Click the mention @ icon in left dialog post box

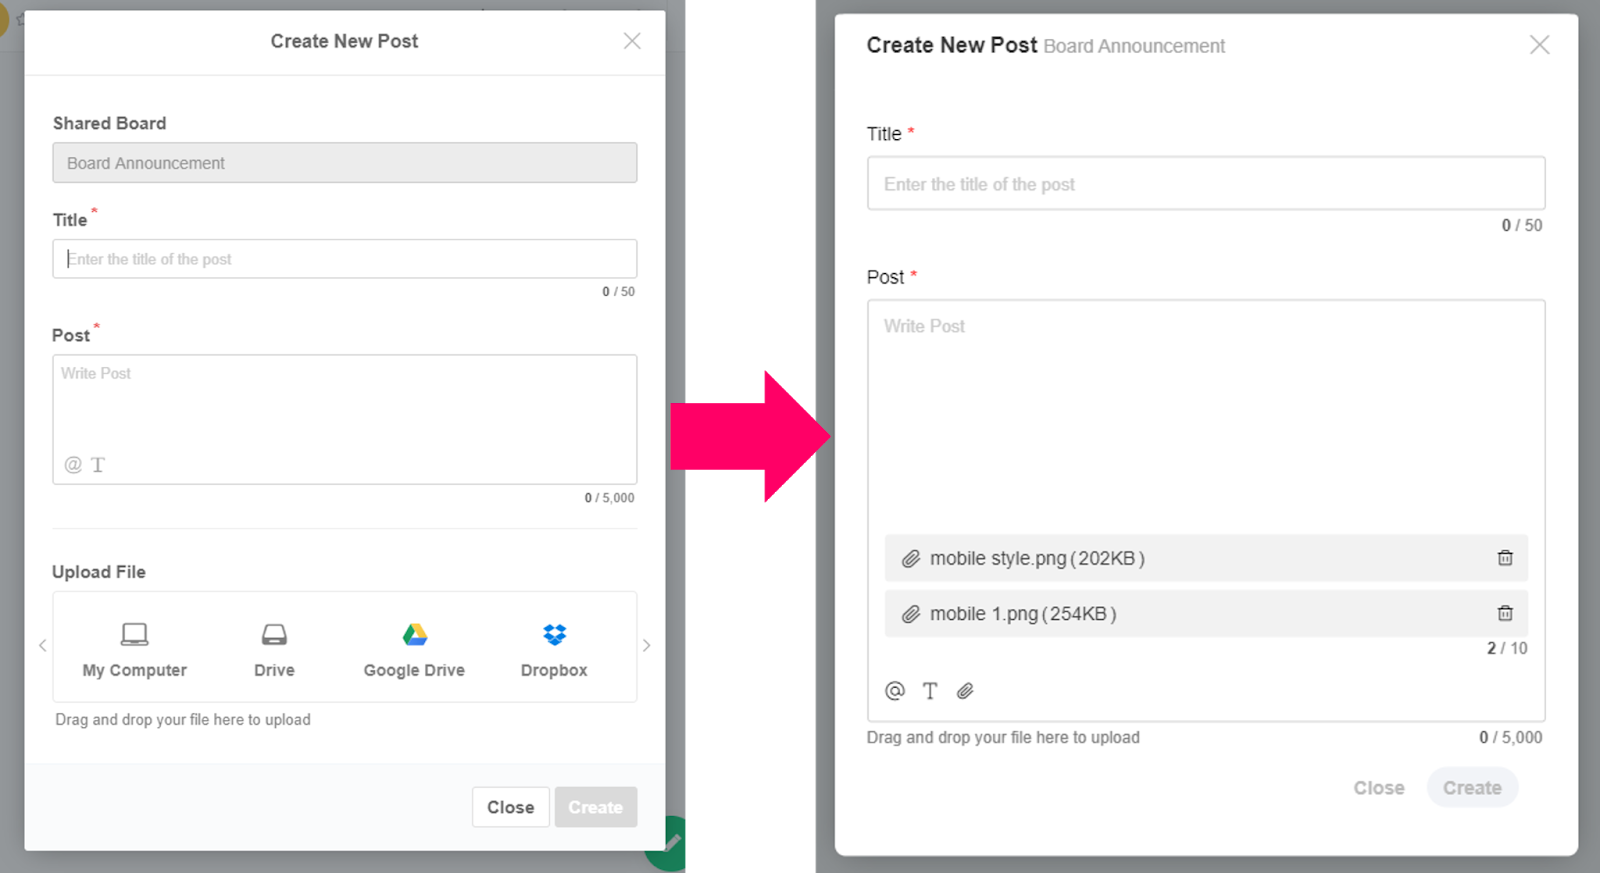(73, 465)
